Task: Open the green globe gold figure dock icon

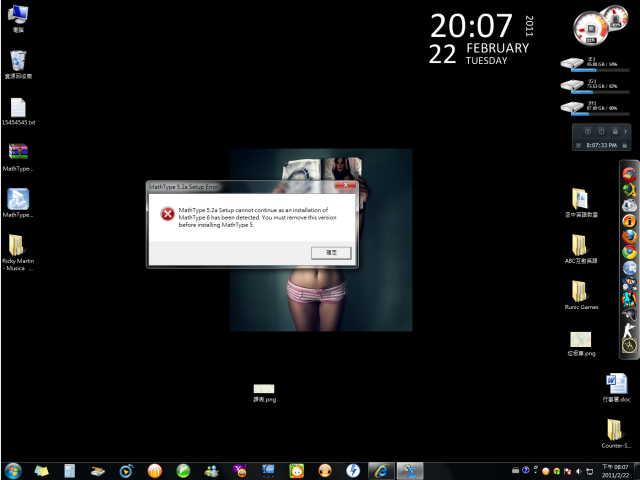Action: coord(629,190)
